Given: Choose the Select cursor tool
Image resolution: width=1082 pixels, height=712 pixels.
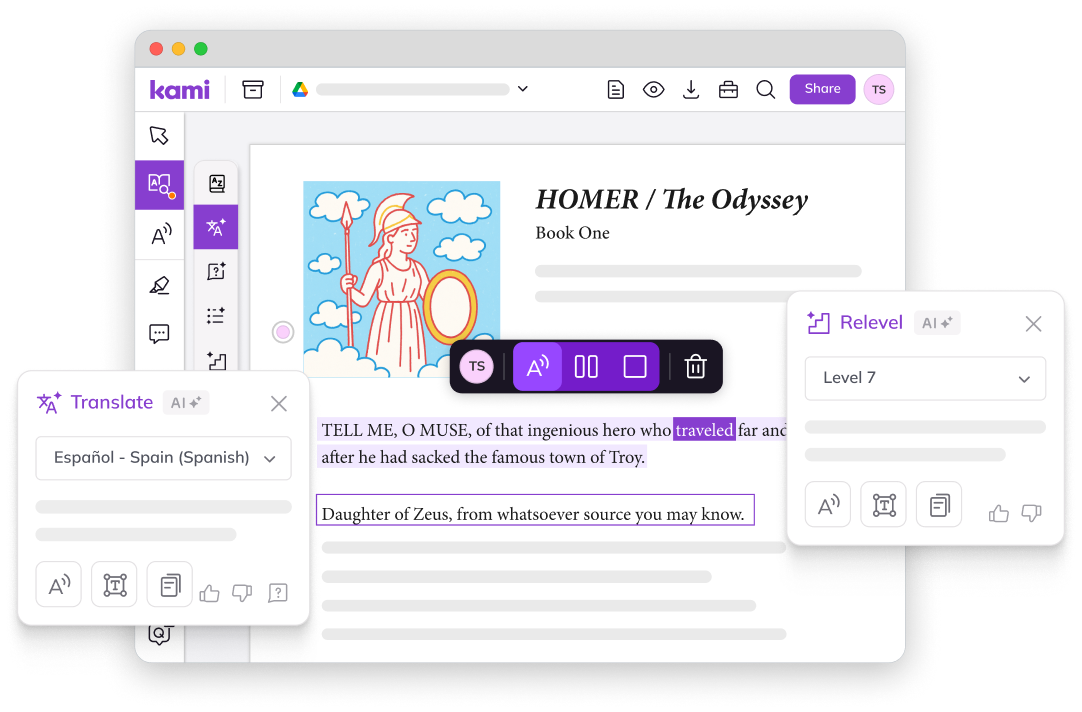Looking at the screenshot, I should [159, 135].
